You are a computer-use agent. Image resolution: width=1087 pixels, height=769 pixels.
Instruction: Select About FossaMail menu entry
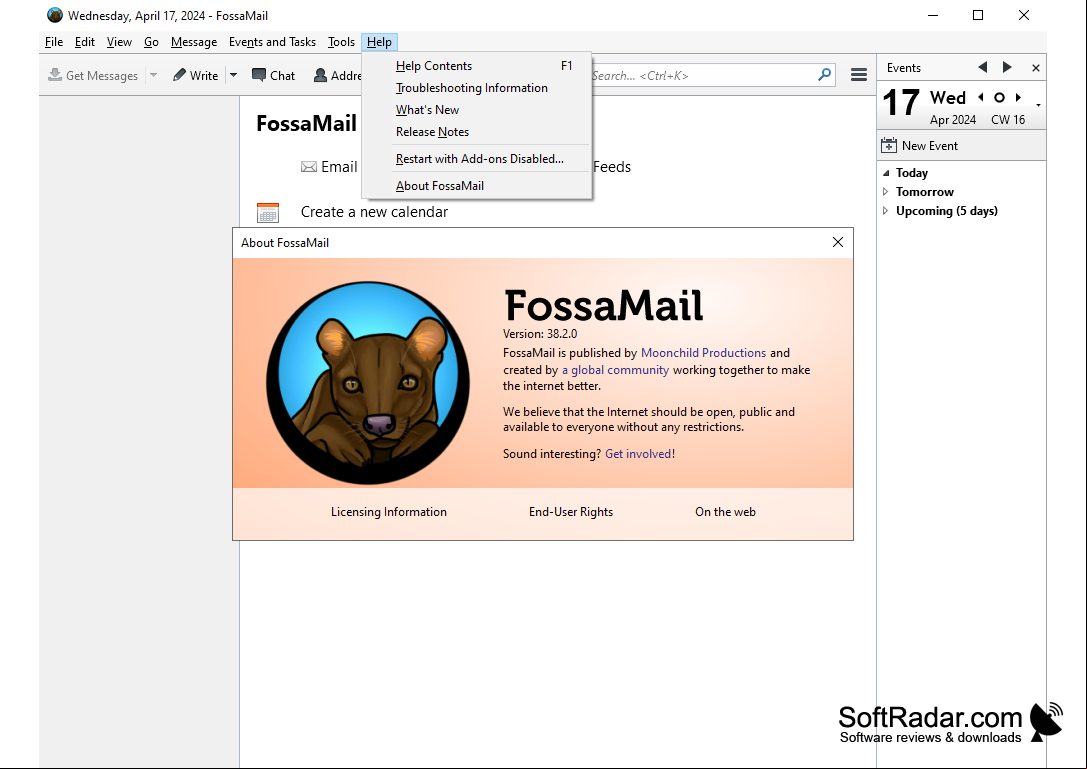(477, 186)
